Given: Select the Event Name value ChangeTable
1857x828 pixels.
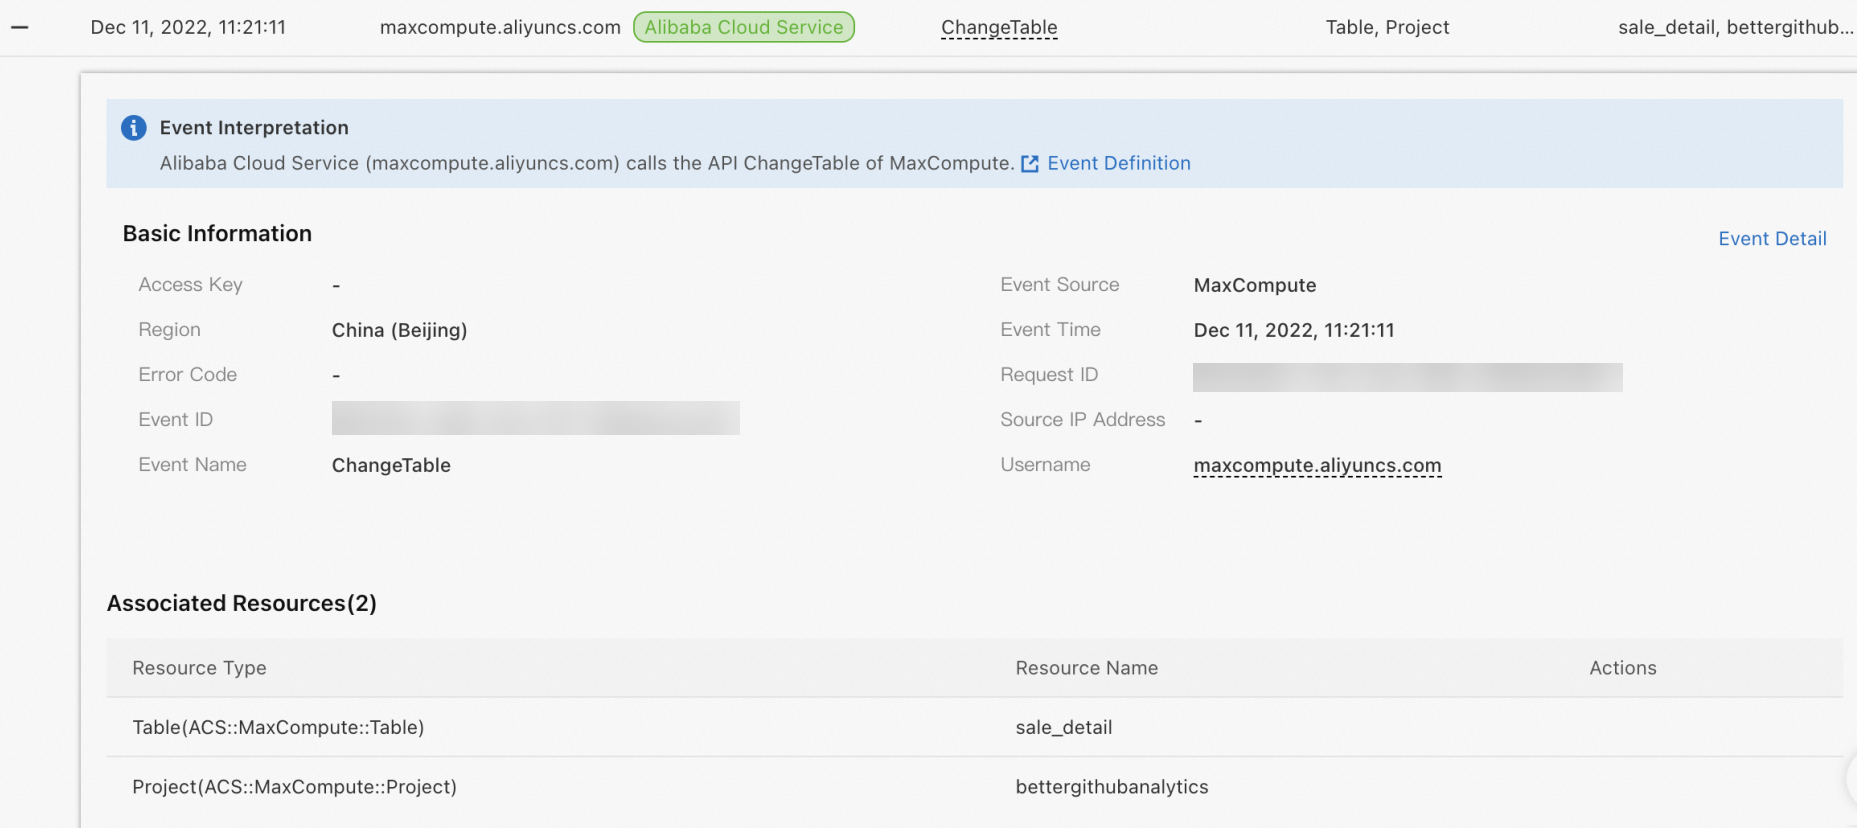Looking at the screenshot, I should 391,465.
